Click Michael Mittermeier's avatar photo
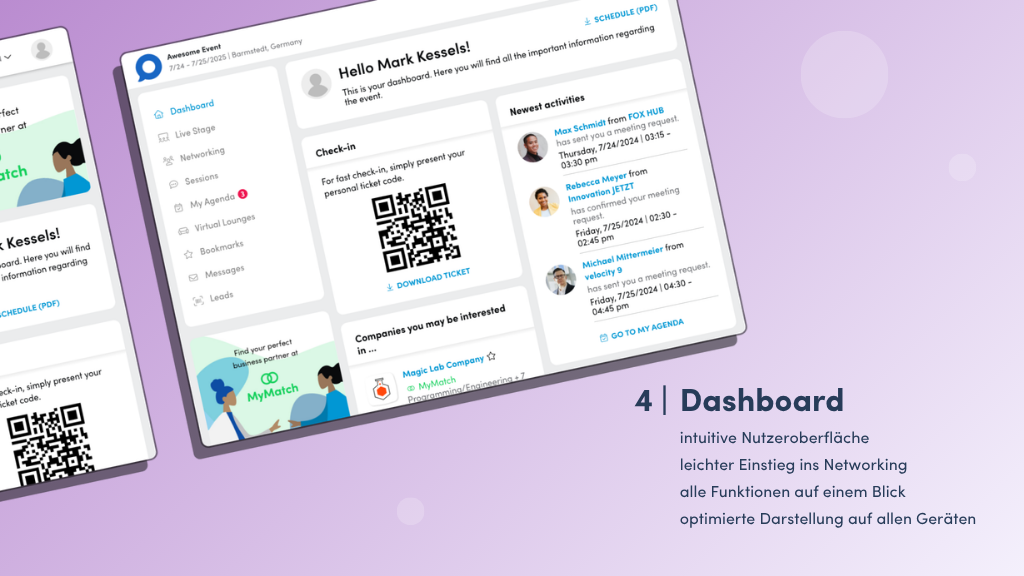1024x576 pixels. [561, 280]
